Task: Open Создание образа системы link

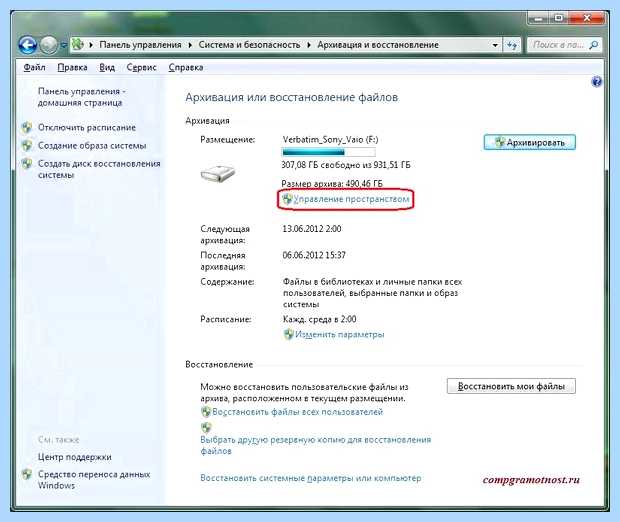Action: [x=92, y=146]
